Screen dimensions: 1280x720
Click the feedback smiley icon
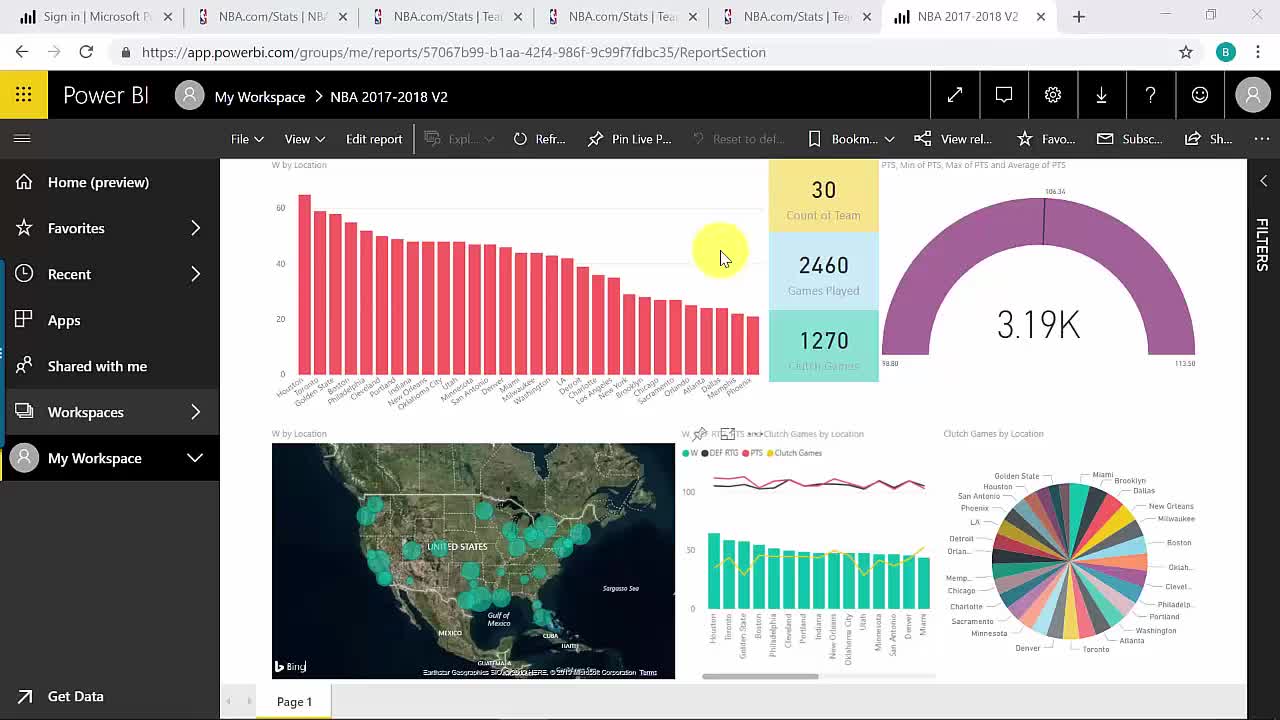click(1200, 95)
